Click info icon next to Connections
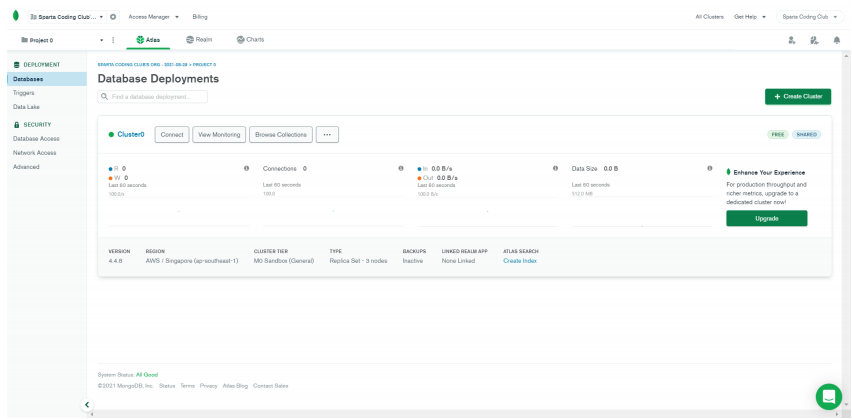Screen dimensions: 852x419 (x=401, y=168)
